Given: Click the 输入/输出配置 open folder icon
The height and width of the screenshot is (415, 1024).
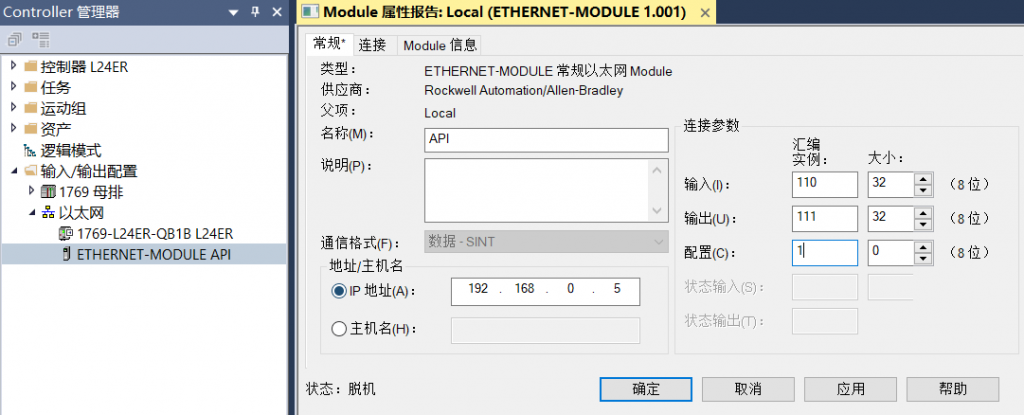Looking at the screenshot, I should point(31,171).
